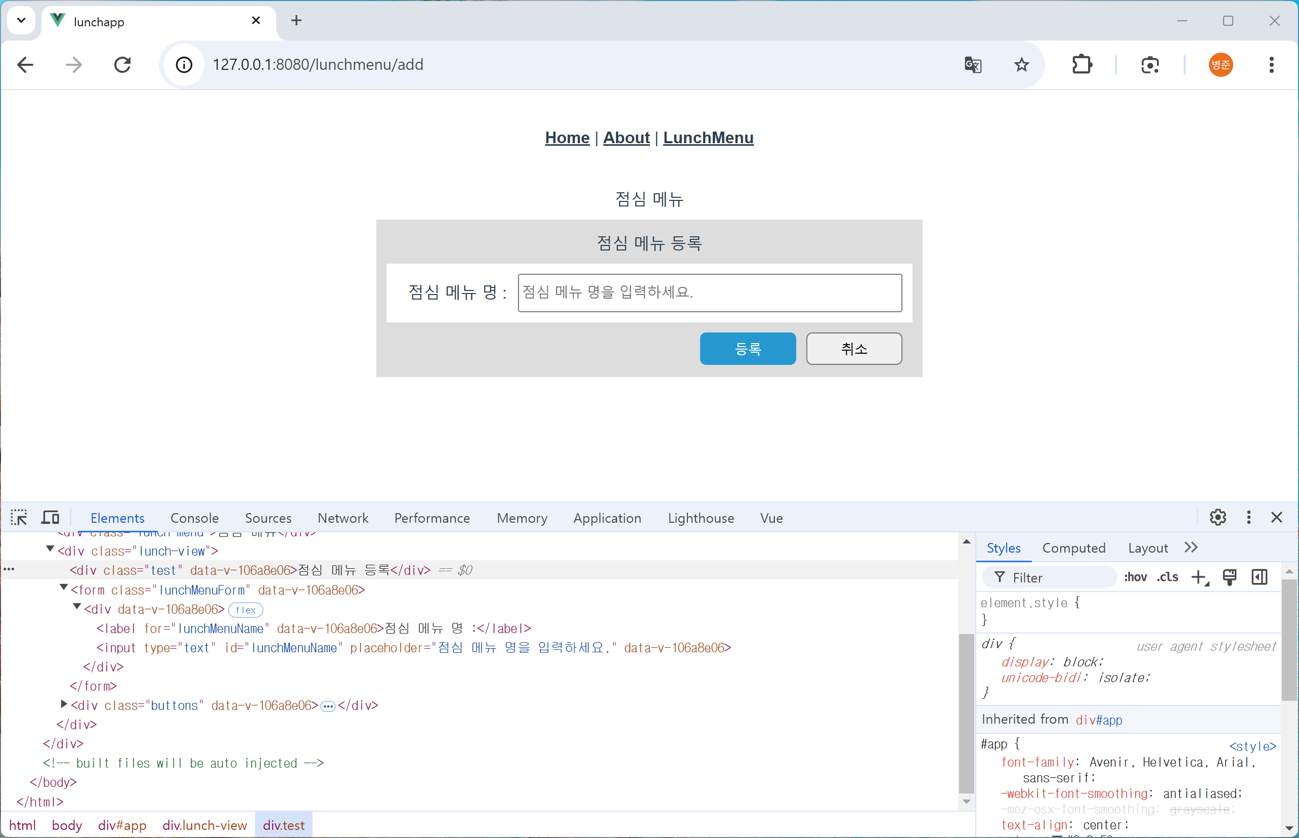Open Chrome's three-dot menu

click(1271, 65)
